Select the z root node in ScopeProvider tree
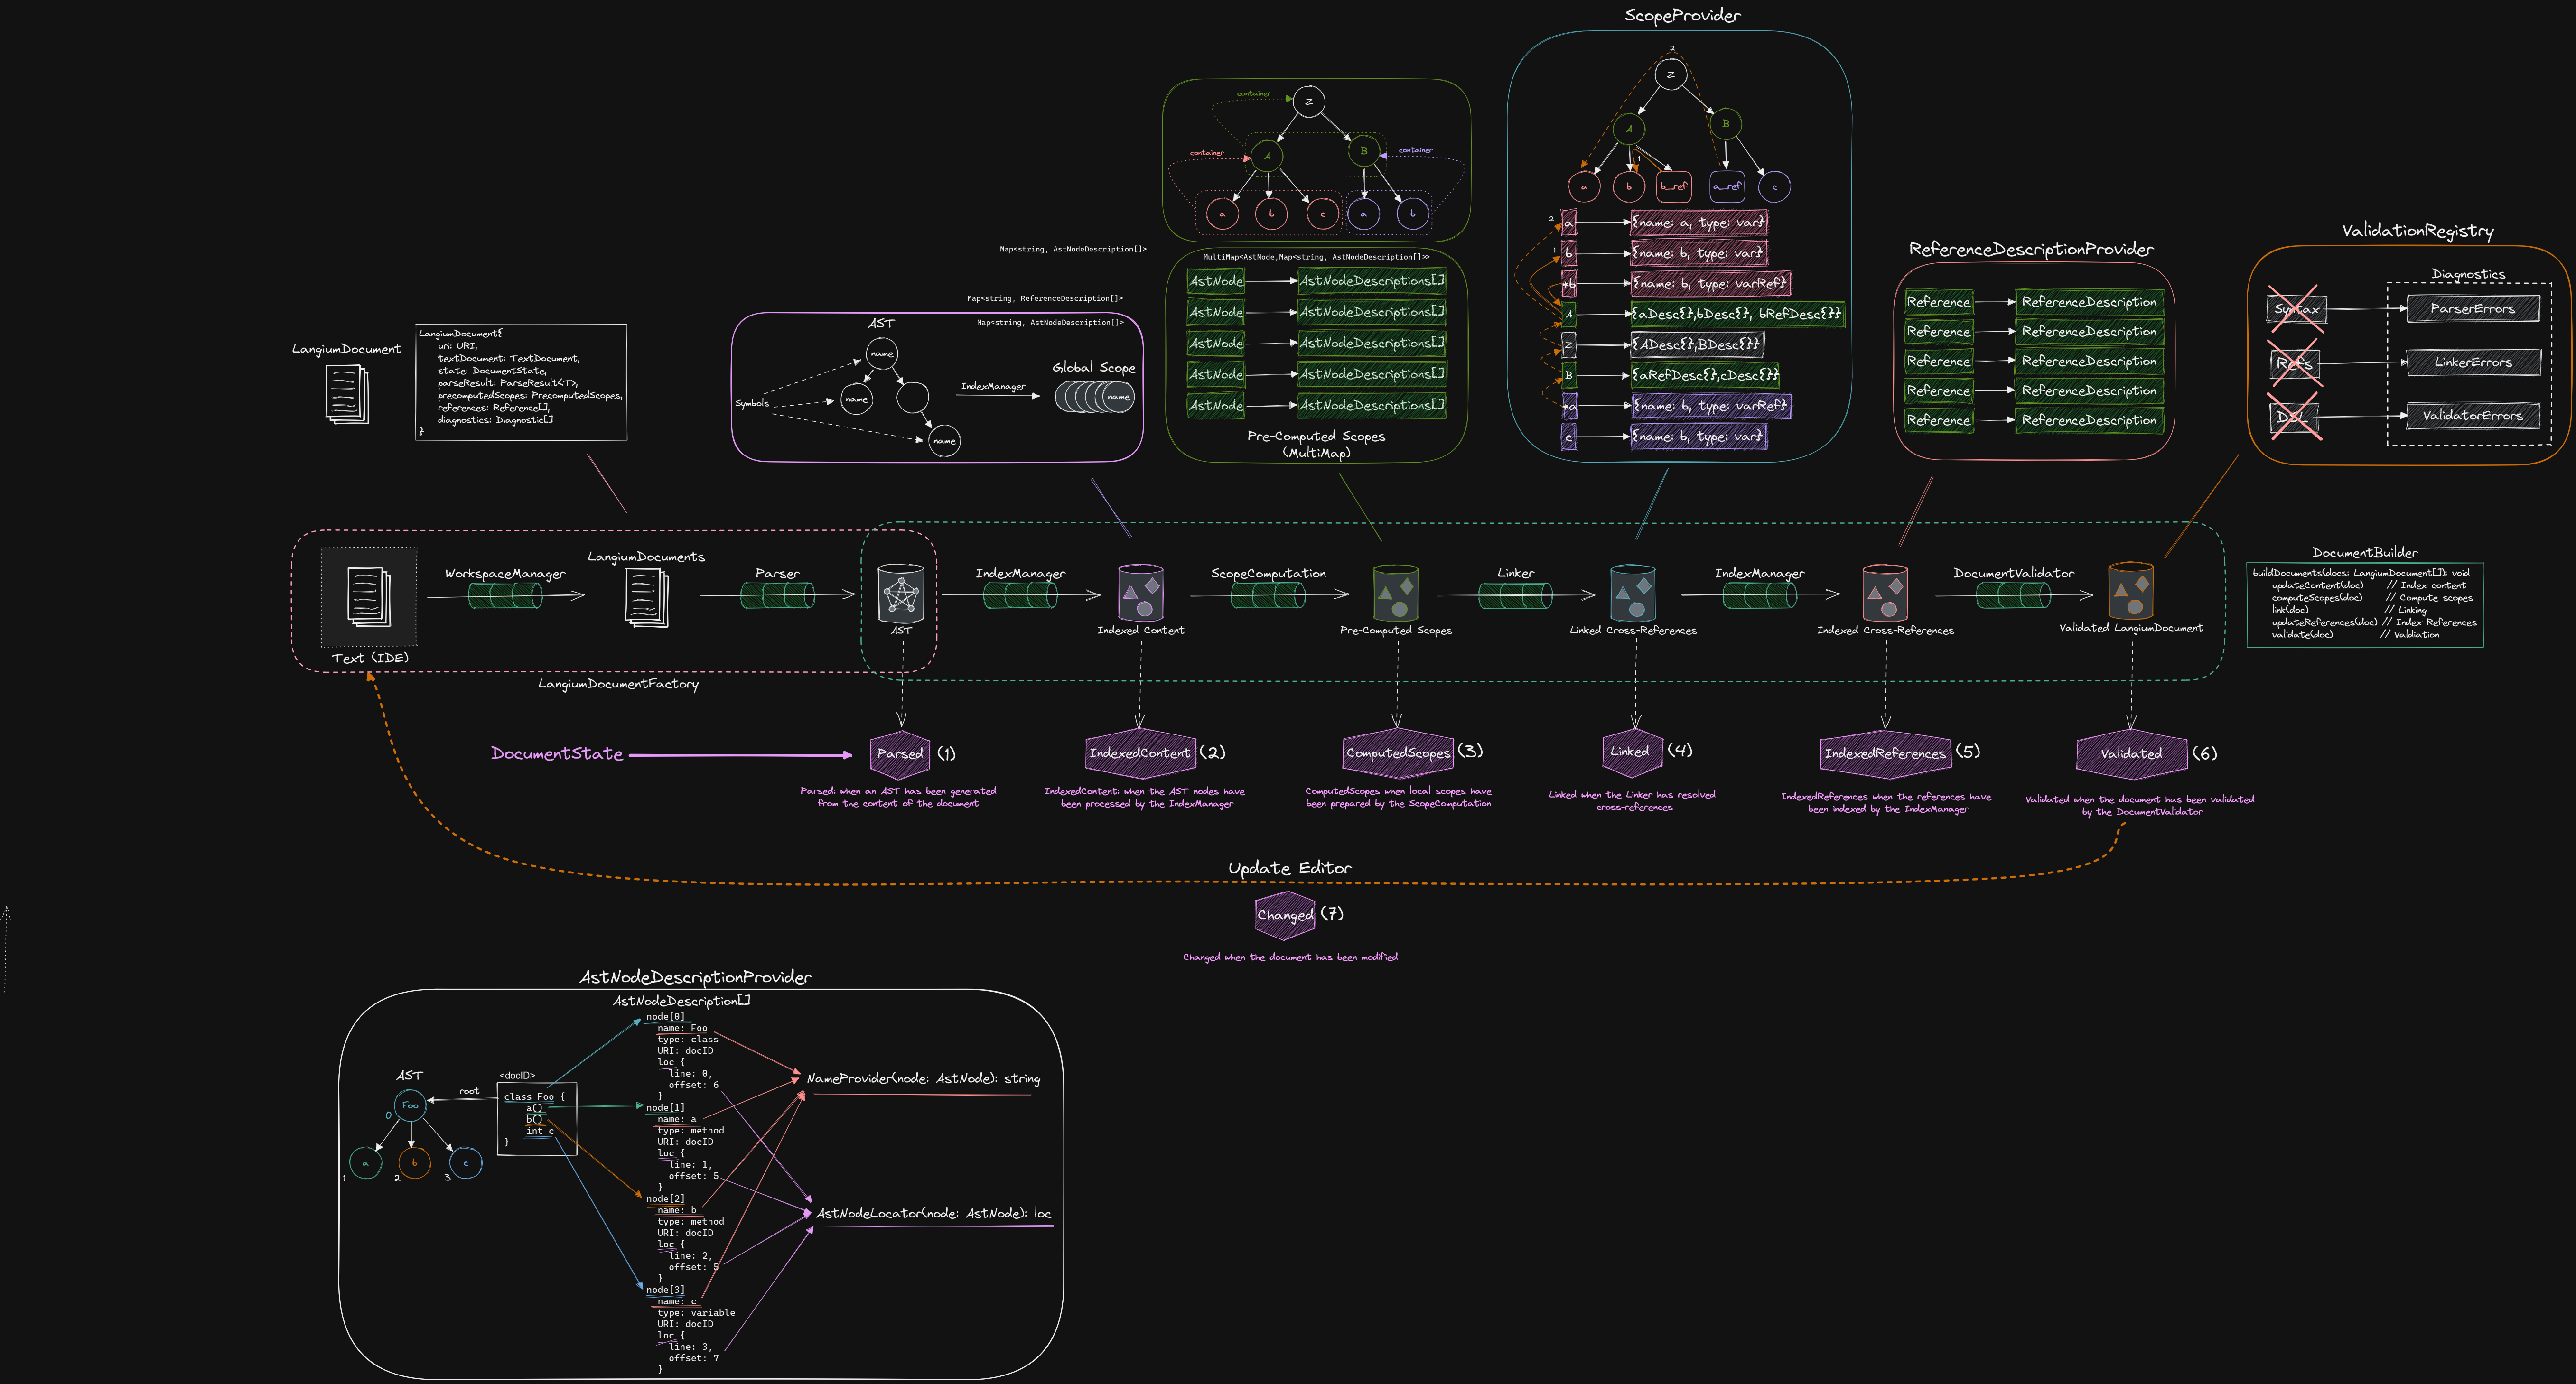Screen dimensions: 2576x1384 point(1670,74)
